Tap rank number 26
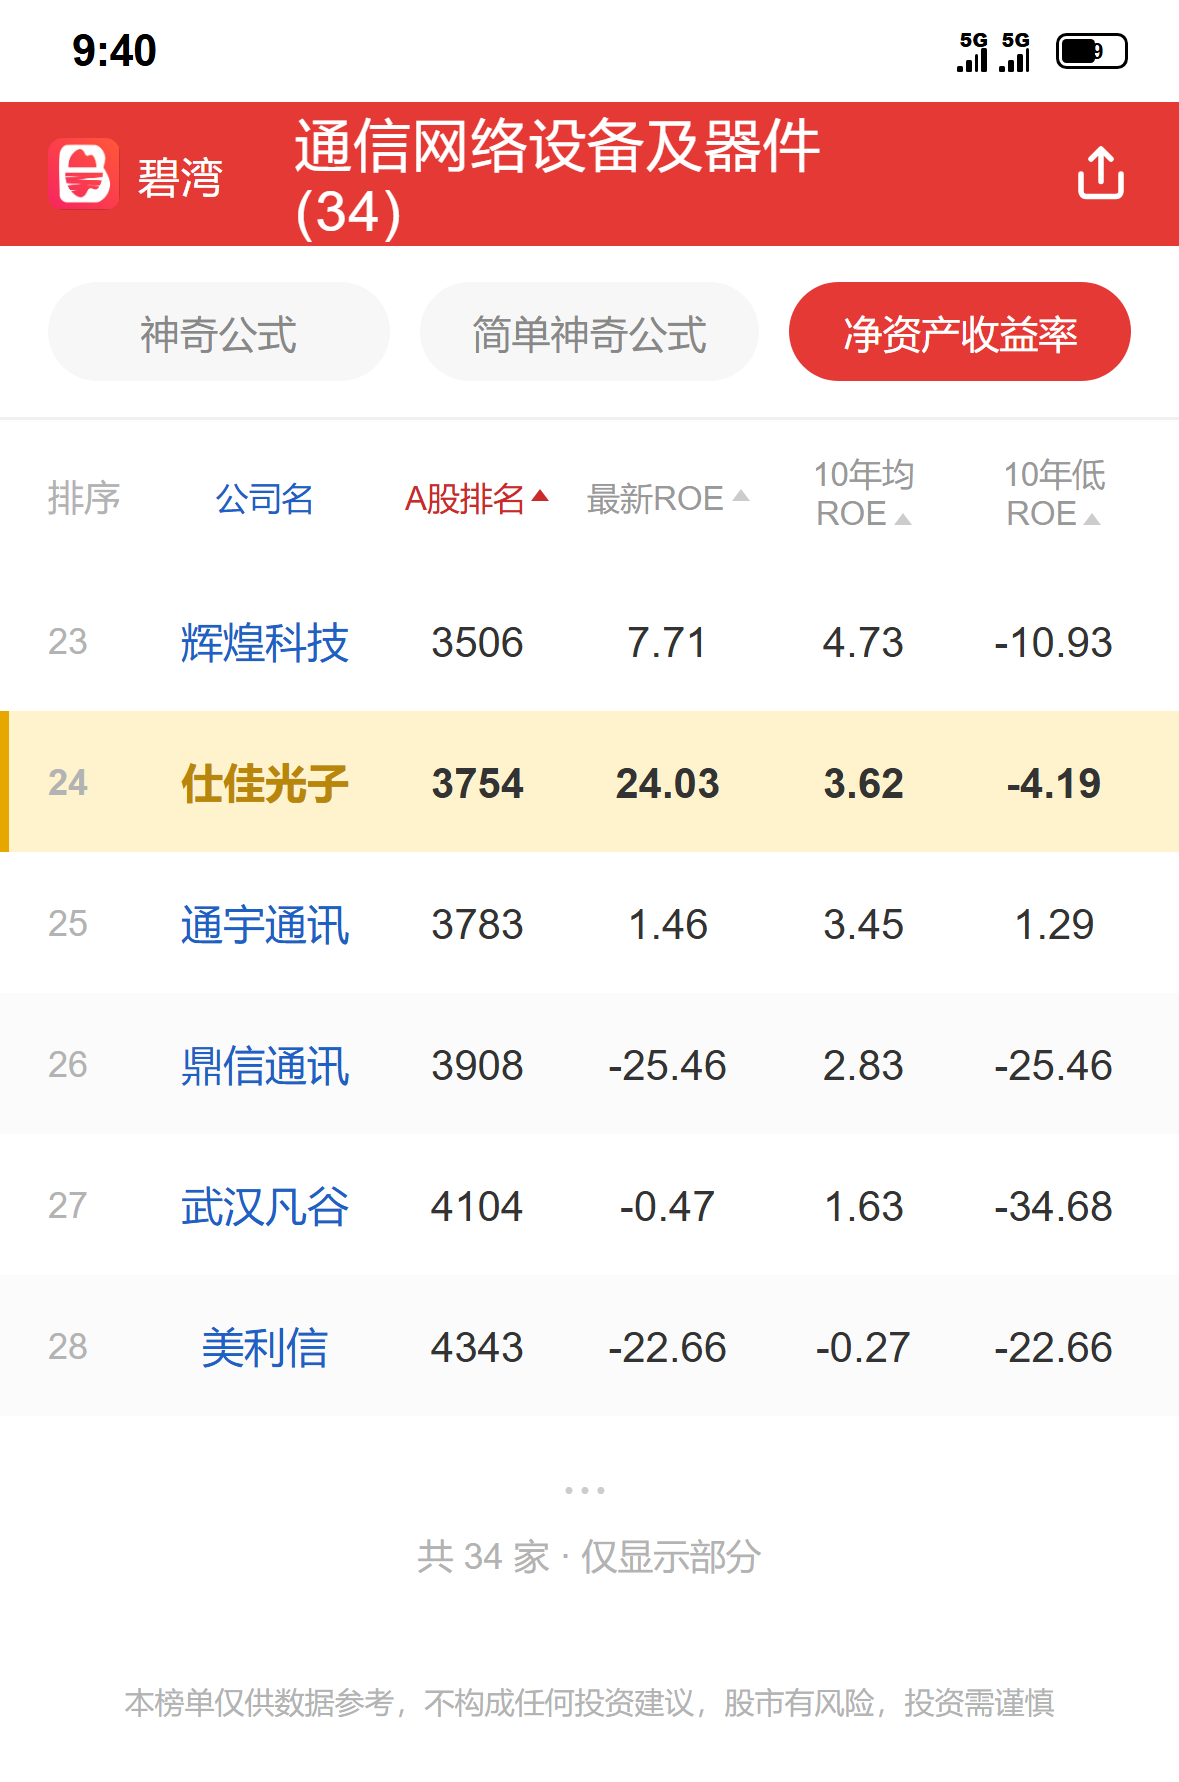 click(x=68, y=1064)
